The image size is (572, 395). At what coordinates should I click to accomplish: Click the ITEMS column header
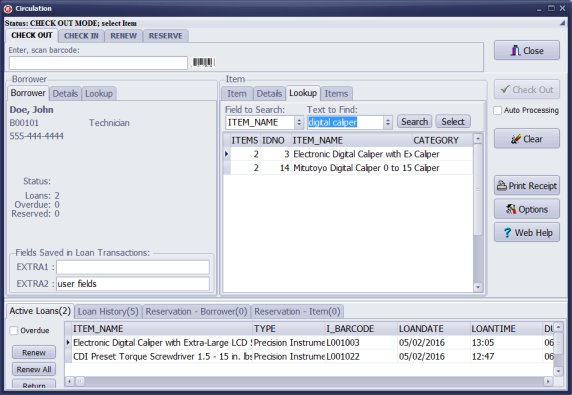point(245,140)
